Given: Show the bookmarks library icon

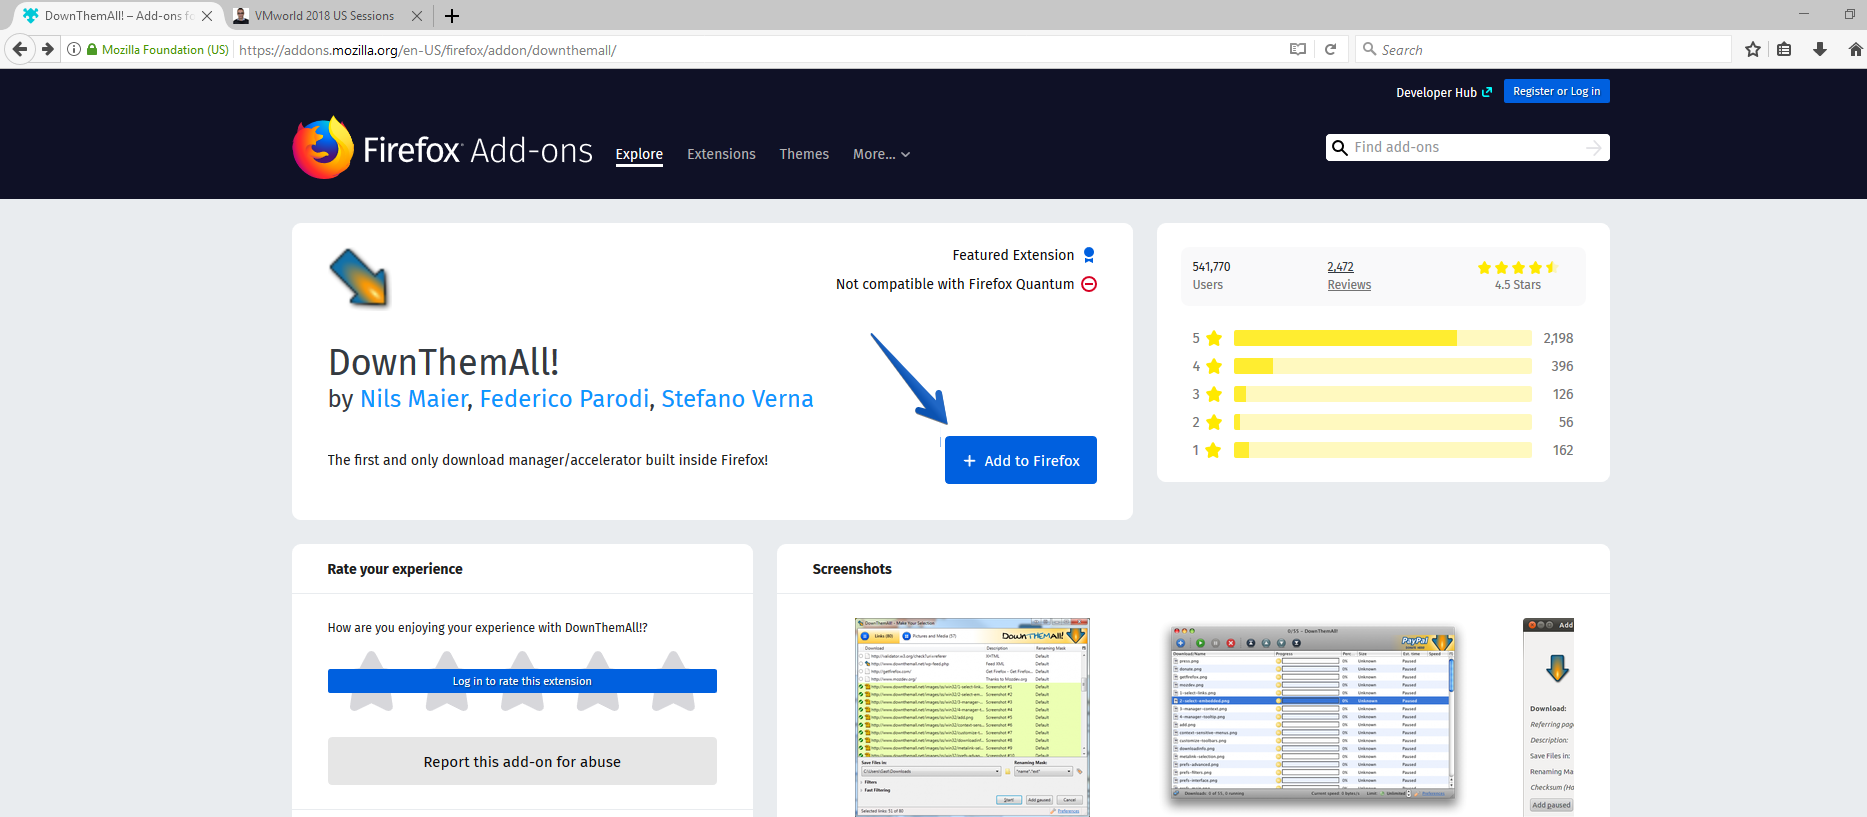Looking at the screenshot, I should 1784,49.
